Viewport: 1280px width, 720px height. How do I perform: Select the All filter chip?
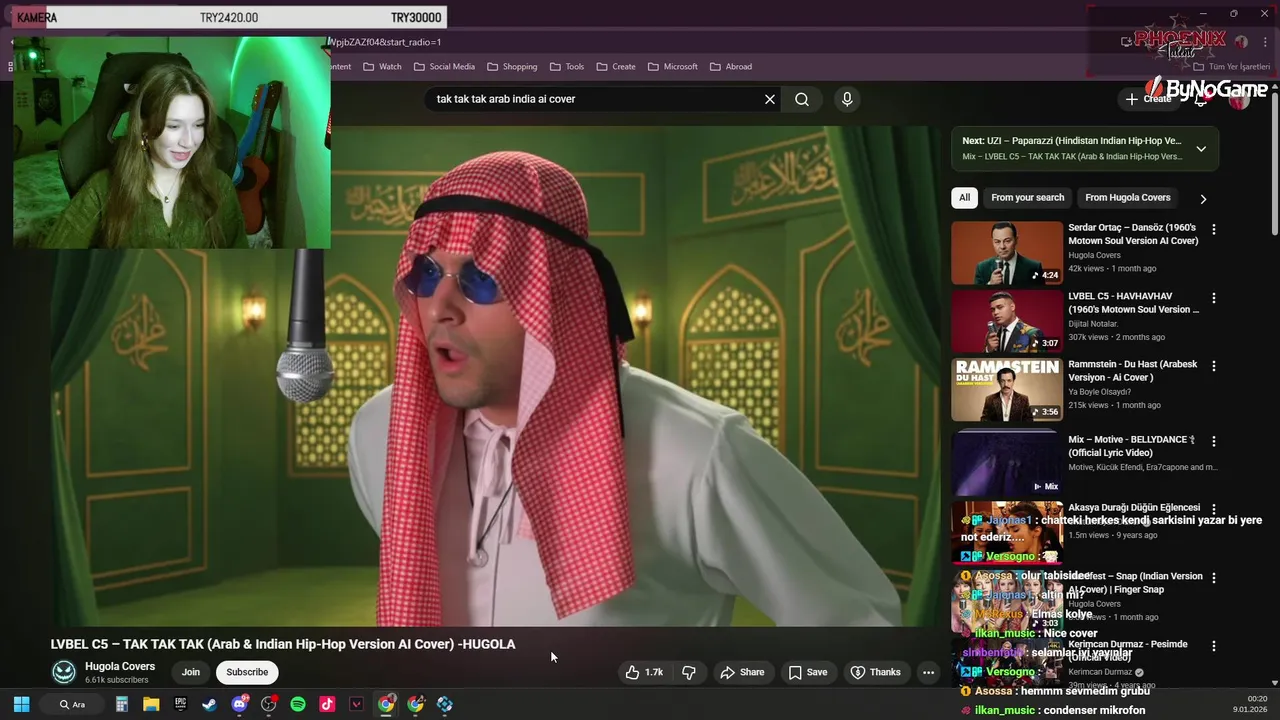coord(964,198)
